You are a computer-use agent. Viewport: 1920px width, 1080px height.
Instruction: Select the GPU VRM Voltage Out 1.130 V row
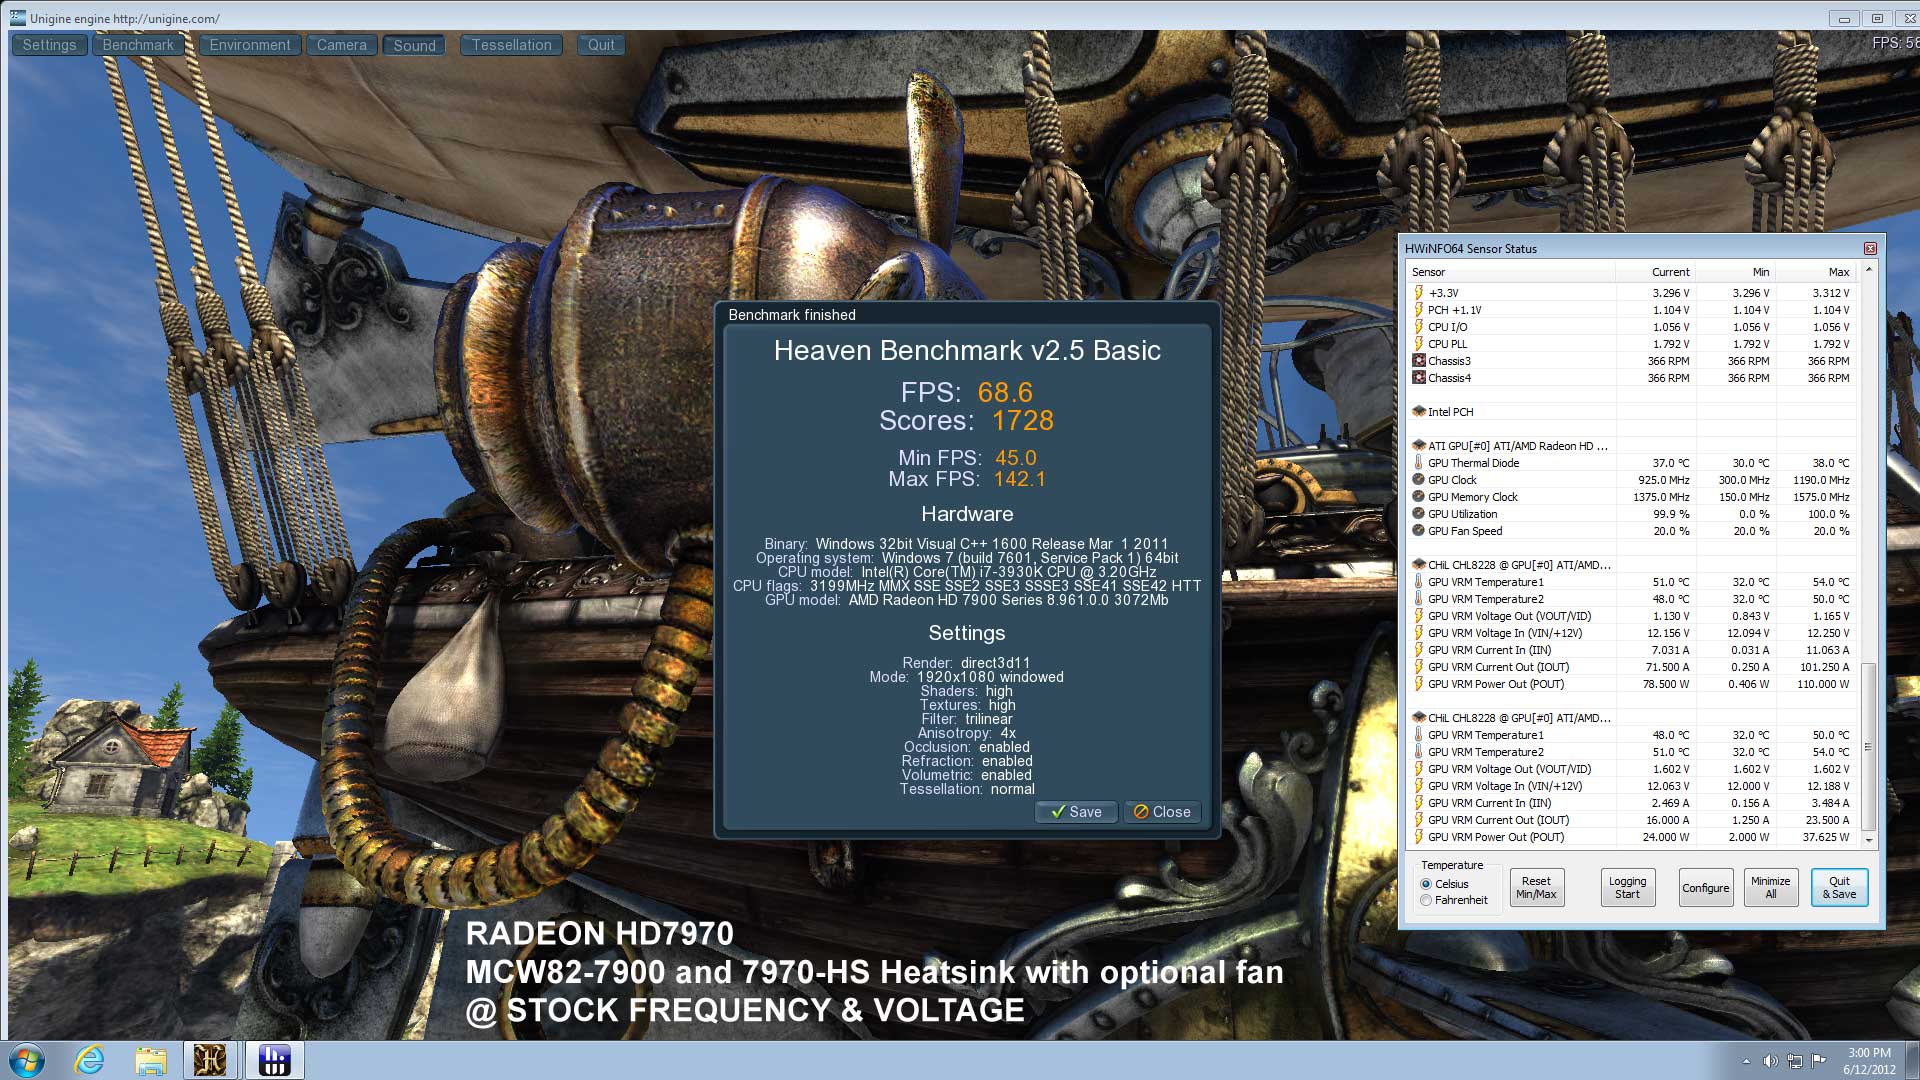[x=1631, y=616]
